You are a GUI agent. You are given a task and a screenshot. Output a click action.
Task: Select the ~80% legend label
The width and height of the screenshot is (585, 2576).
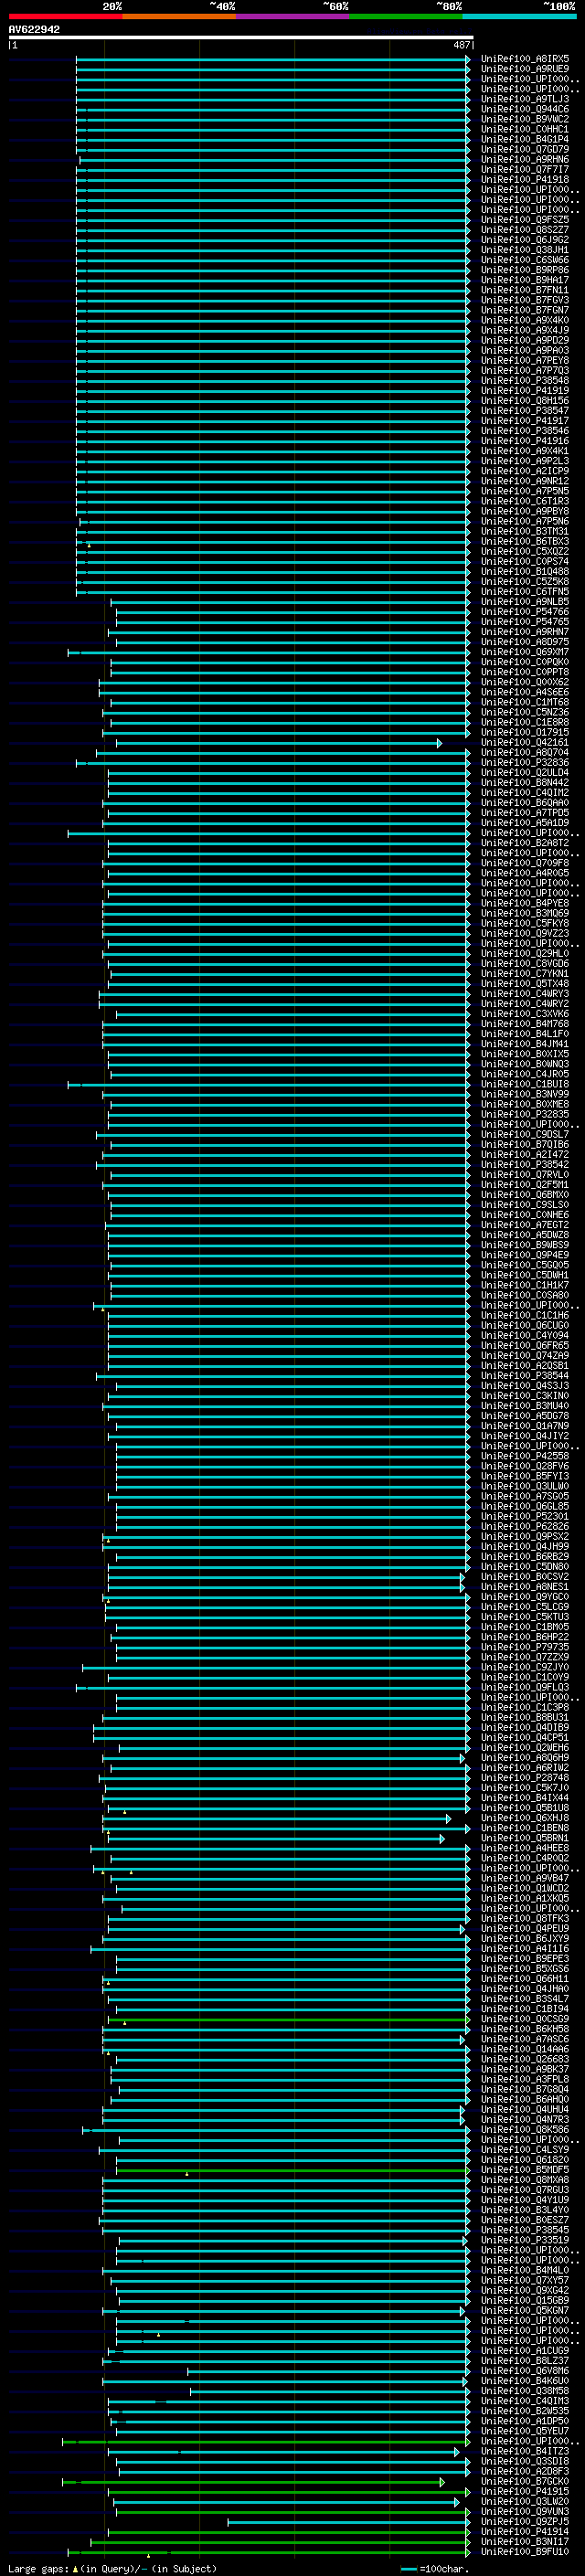449,6
